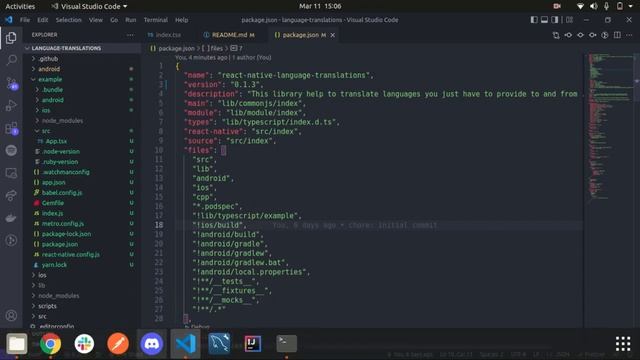Viewport: 640px width, 360px height.
Task: Expand the .bundle folder under example
Action: pos(82,89)
